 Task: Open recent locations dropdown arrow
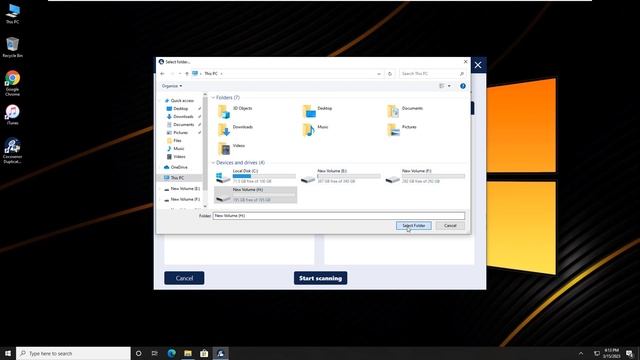(180, 73)
